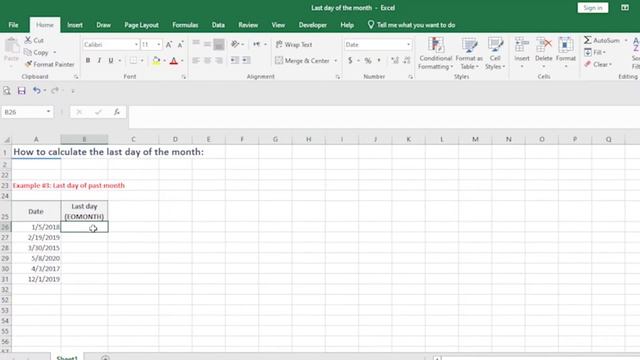
Task: Select the Sheet1 worksheet tab
Action: [67, 358]
